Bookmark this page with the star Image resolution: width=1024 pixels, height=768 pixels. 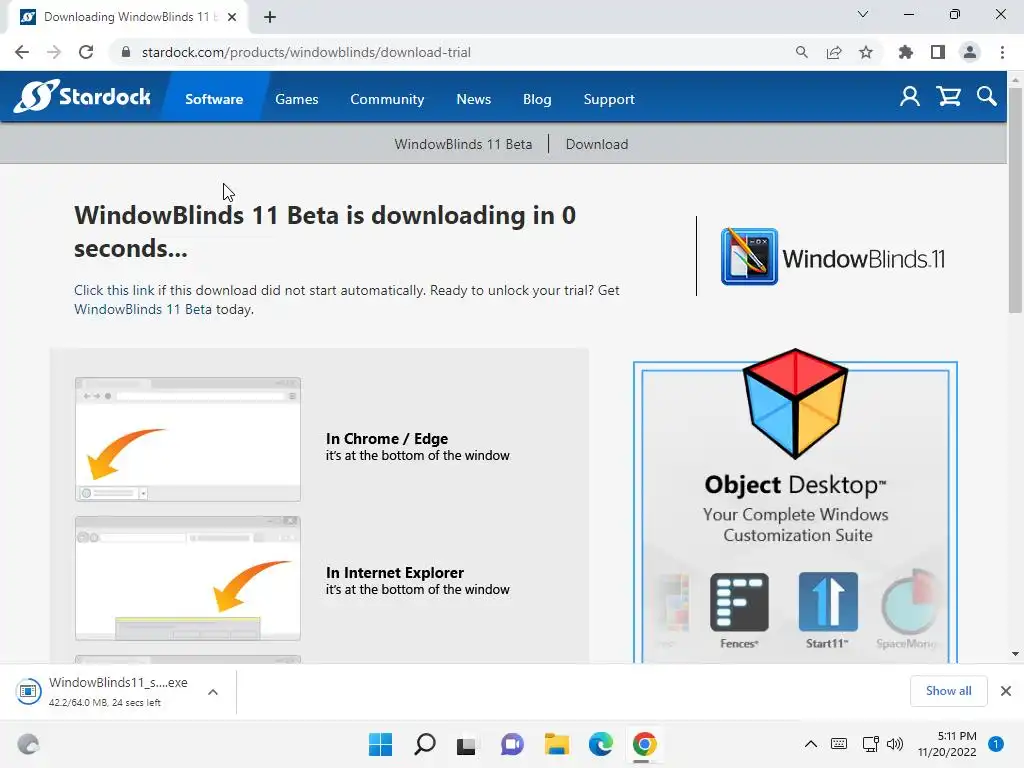tap(866, 52)
